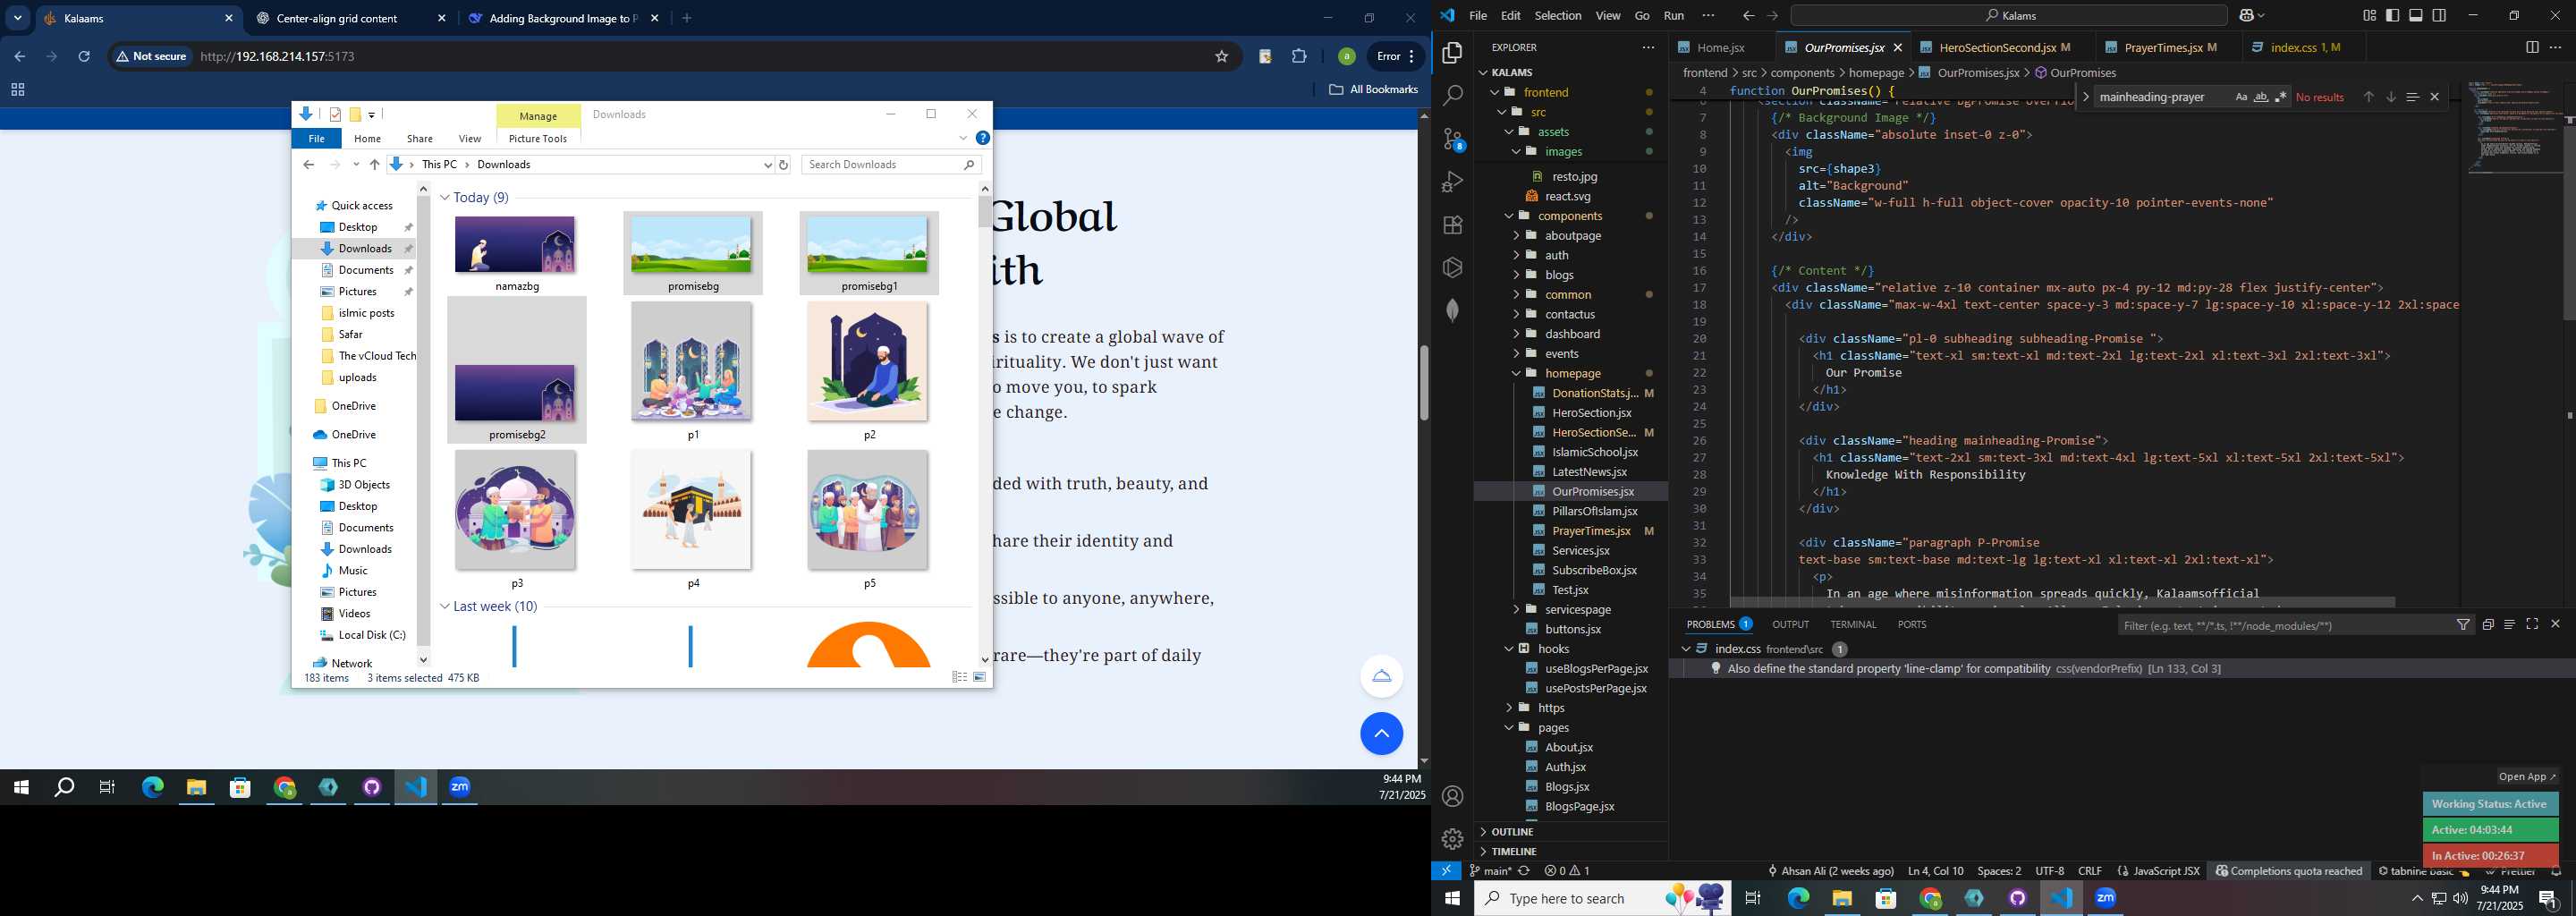The height and width of the screenshot is (916, 2576).
Task: Click the Copilot icon in VS Code title bar
Action: pos(2247,16)
